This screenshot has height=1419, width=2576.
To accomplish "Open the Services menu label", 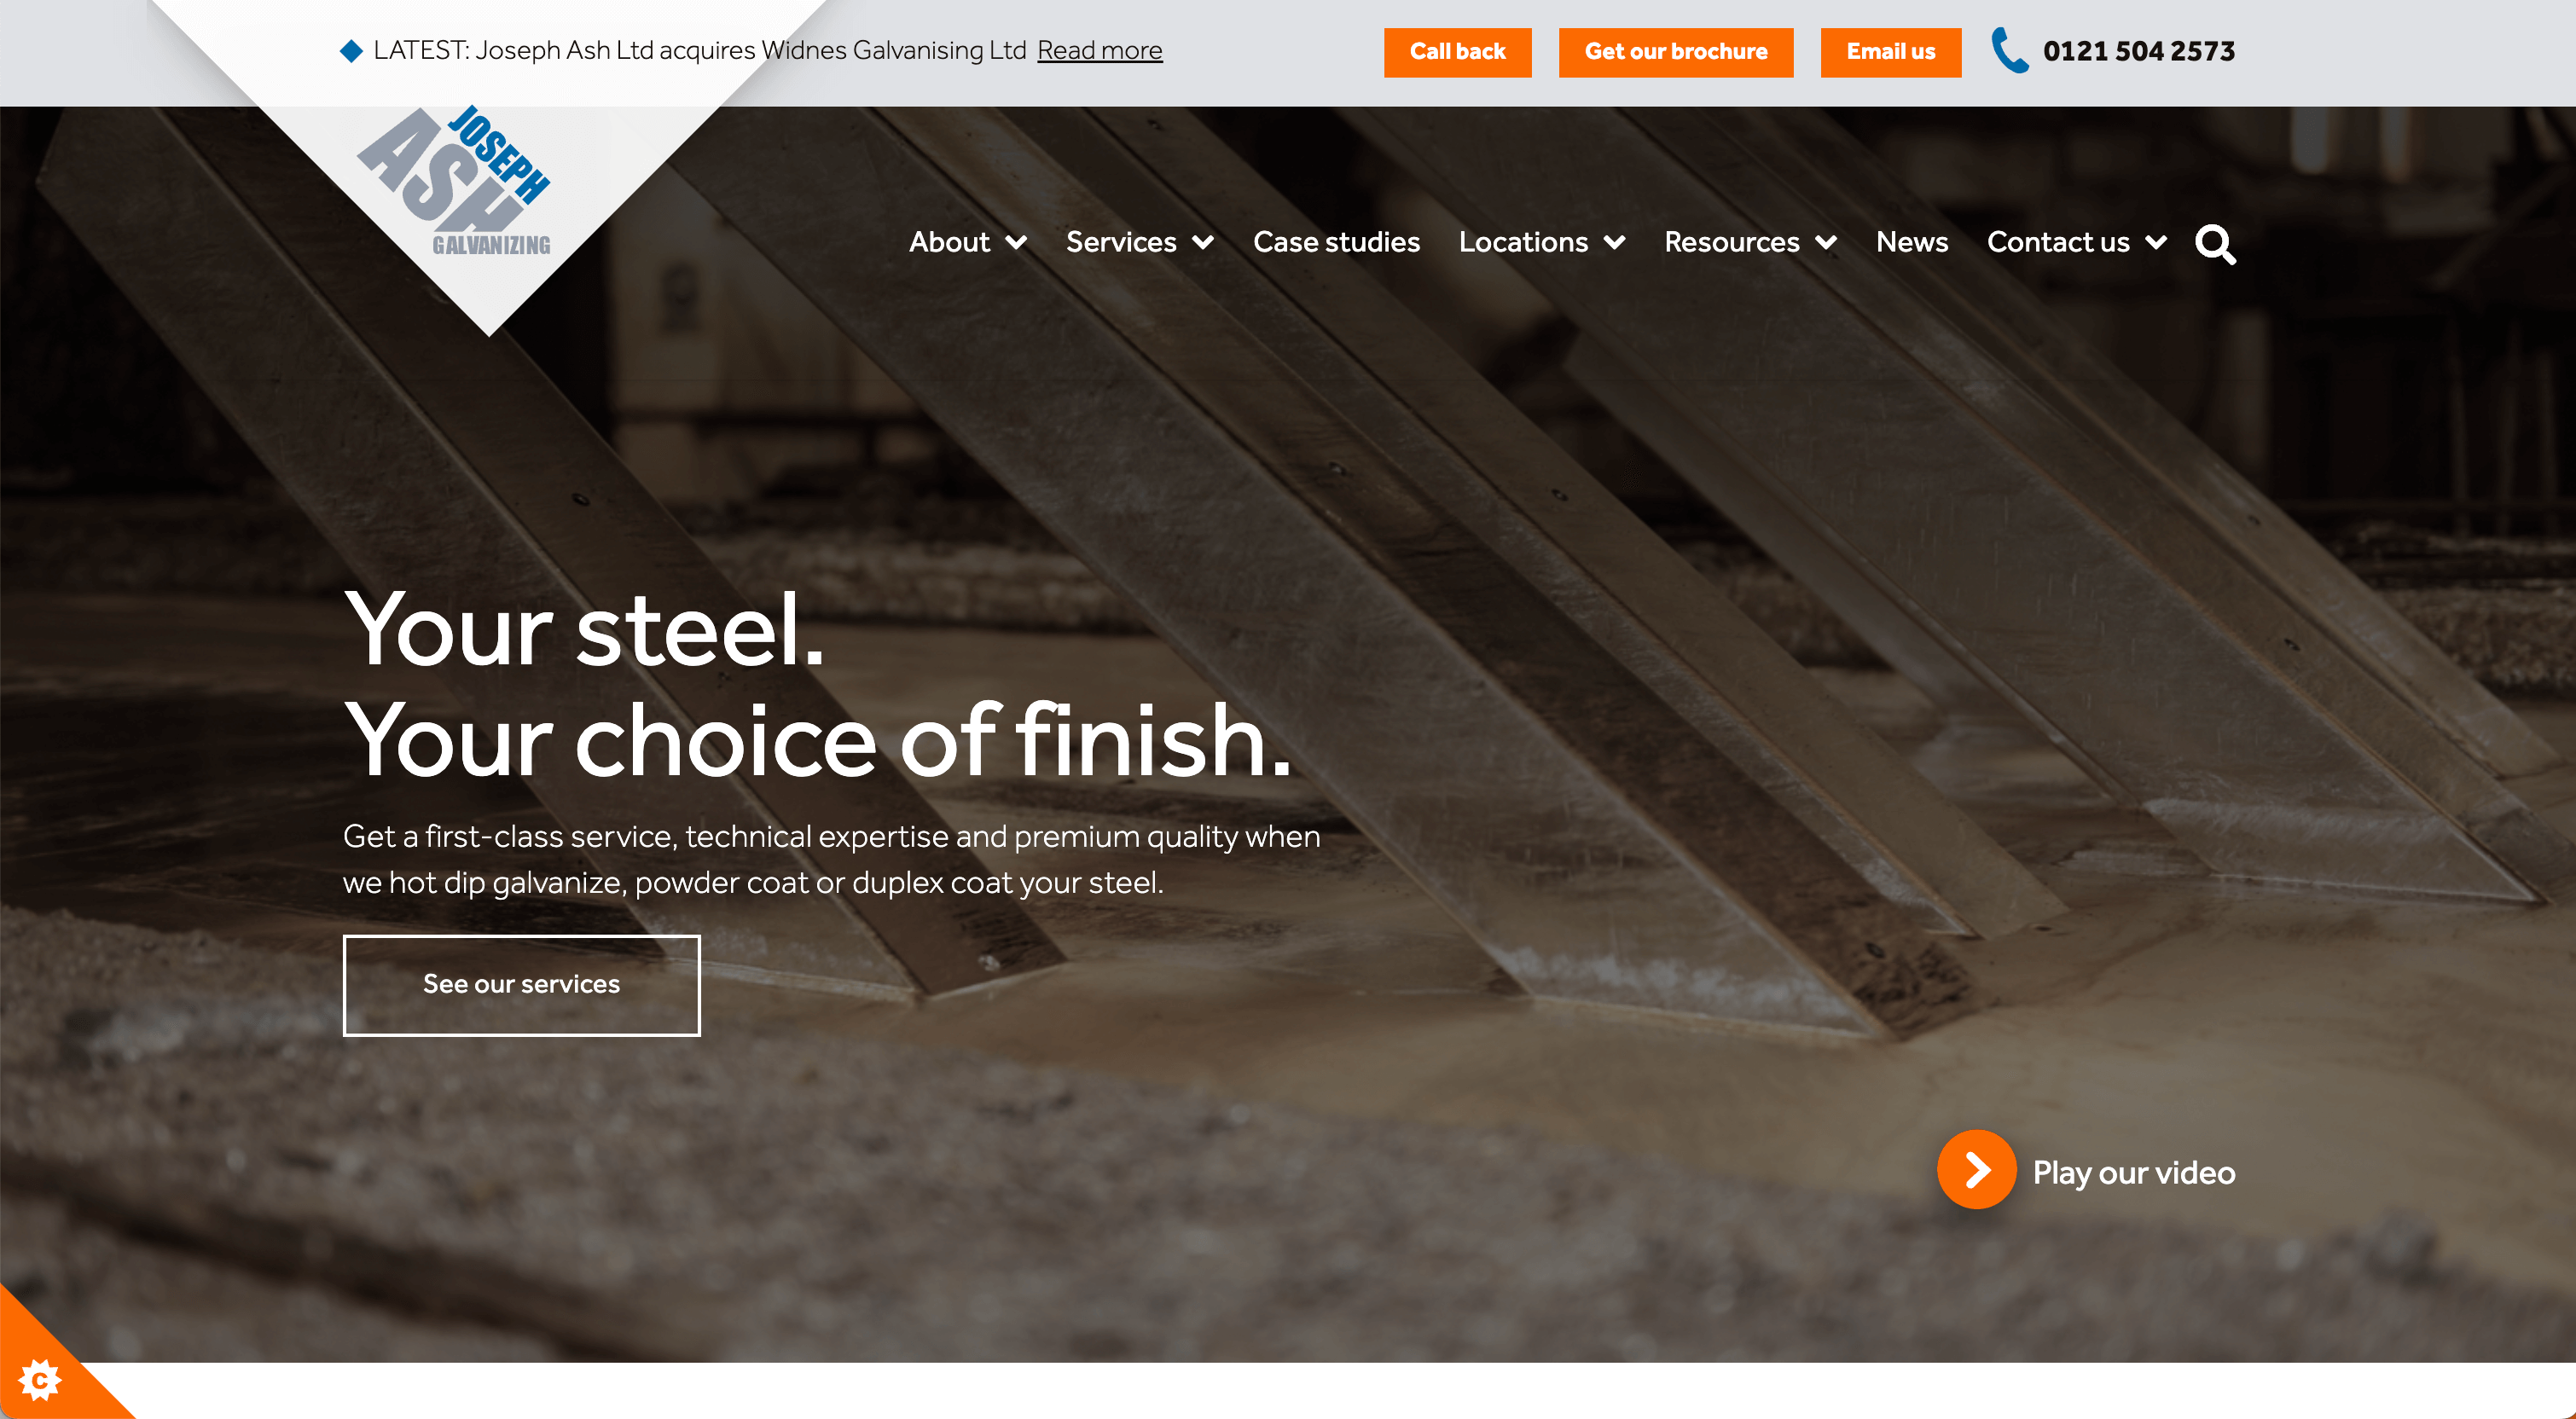I will click(1120, 242).
